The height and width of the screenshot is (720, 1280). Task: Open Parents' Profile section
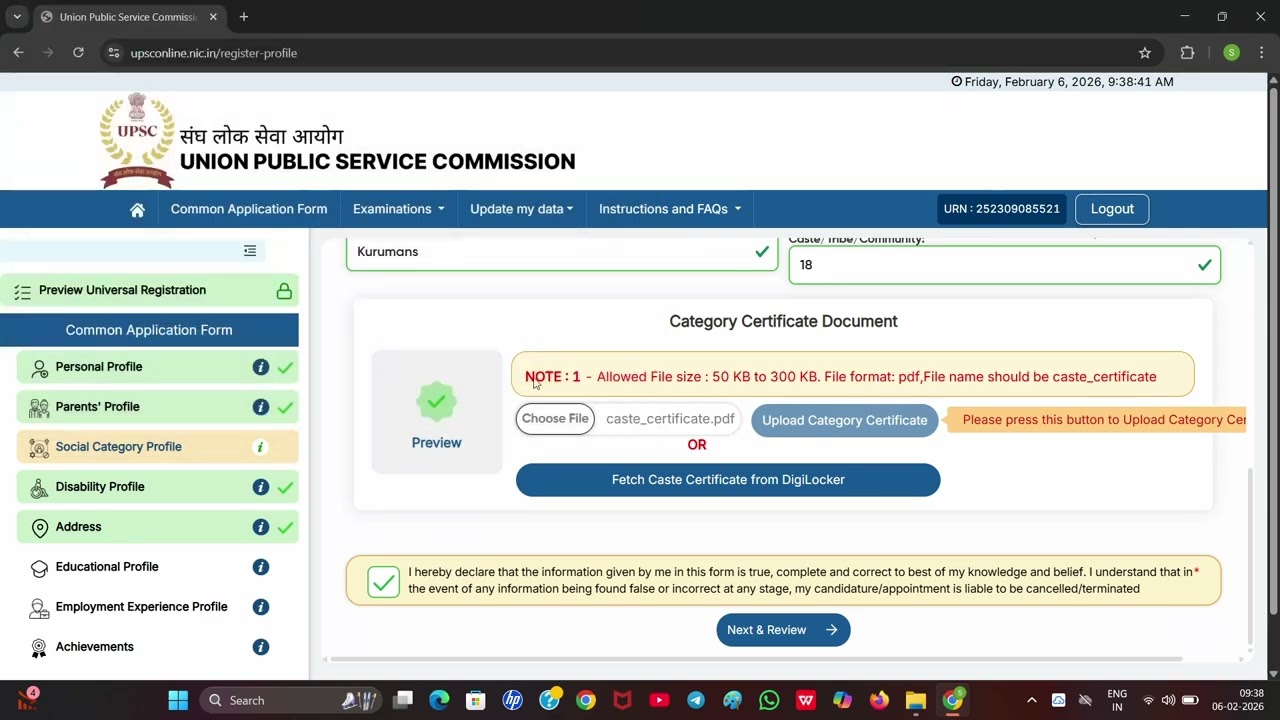(157, 407)
